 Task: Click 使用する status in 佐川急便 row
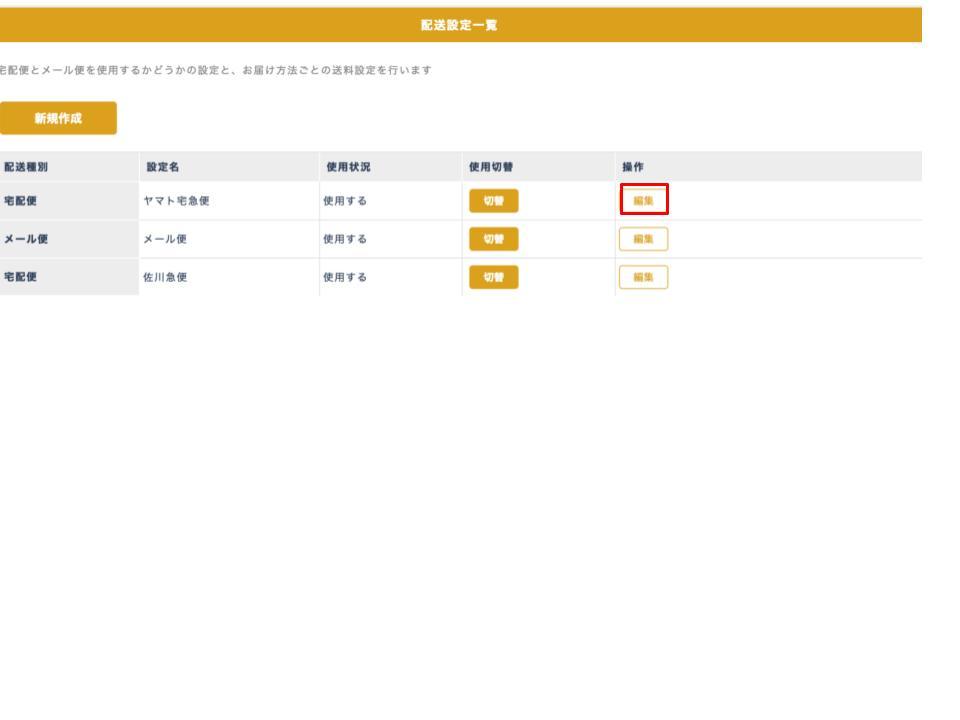coord(345,278)
